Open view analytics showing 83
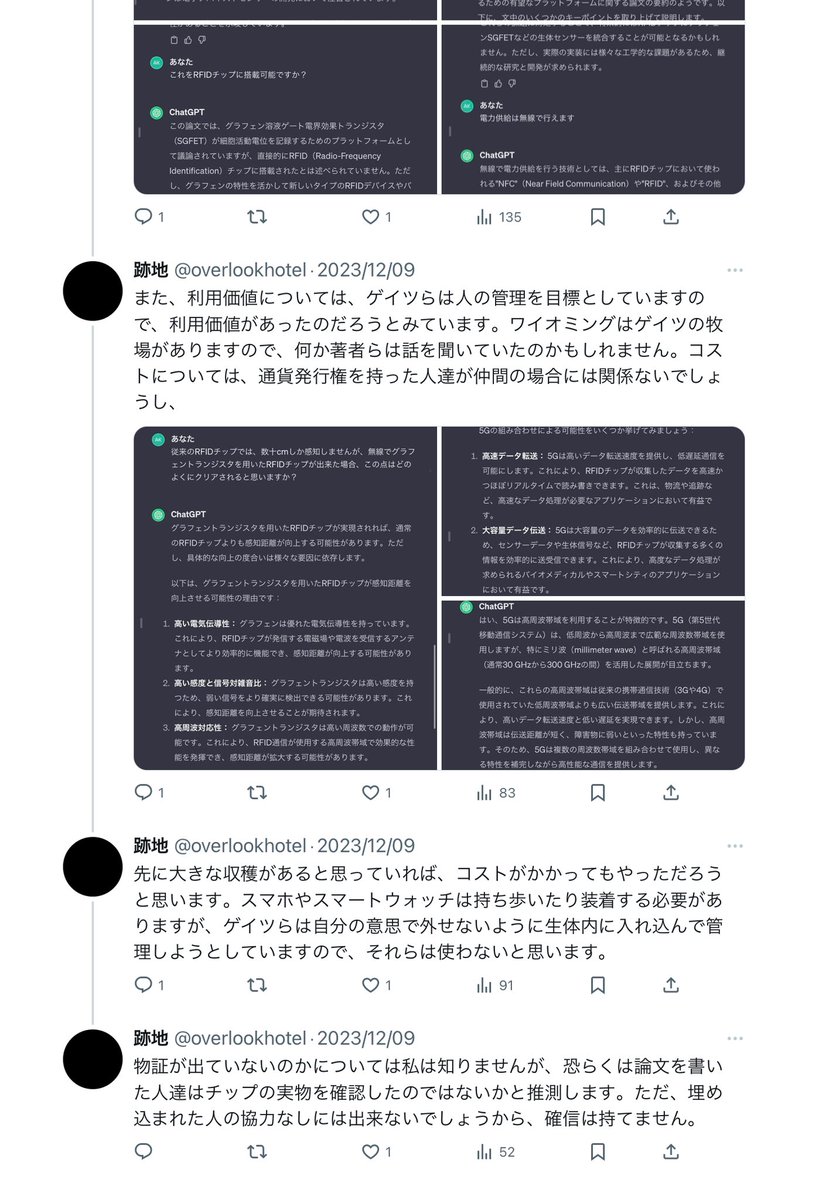 pyautogui.click(x=496, y=792)
